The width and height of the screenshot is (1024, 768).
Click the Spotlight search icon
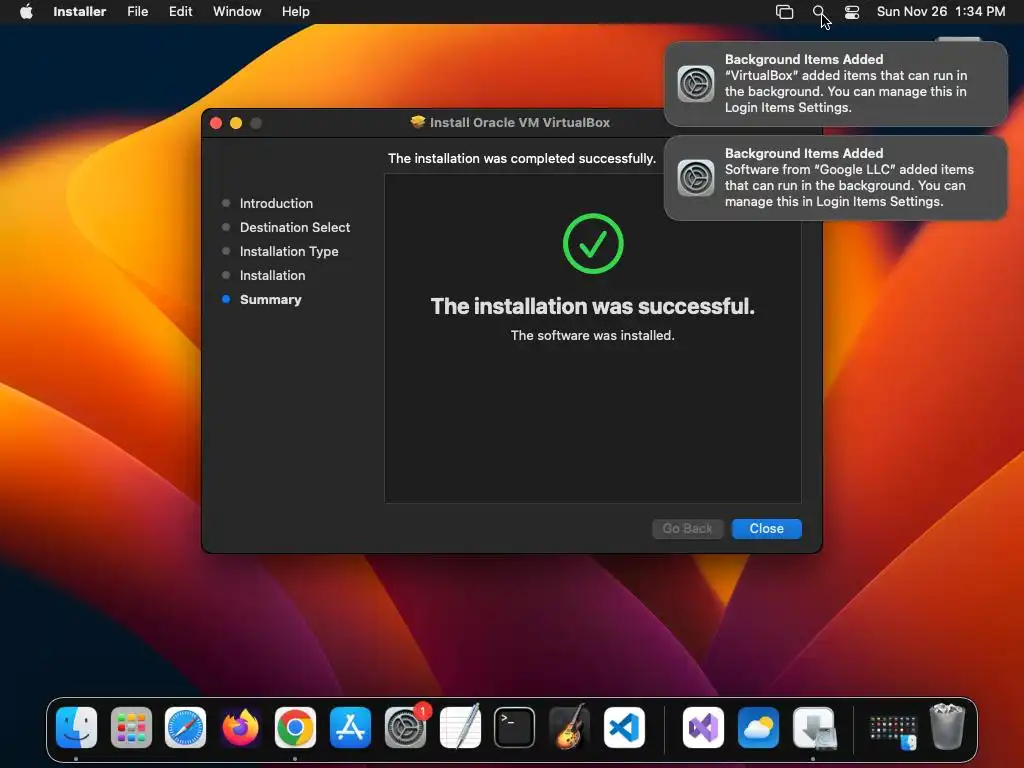pos(818,11)
